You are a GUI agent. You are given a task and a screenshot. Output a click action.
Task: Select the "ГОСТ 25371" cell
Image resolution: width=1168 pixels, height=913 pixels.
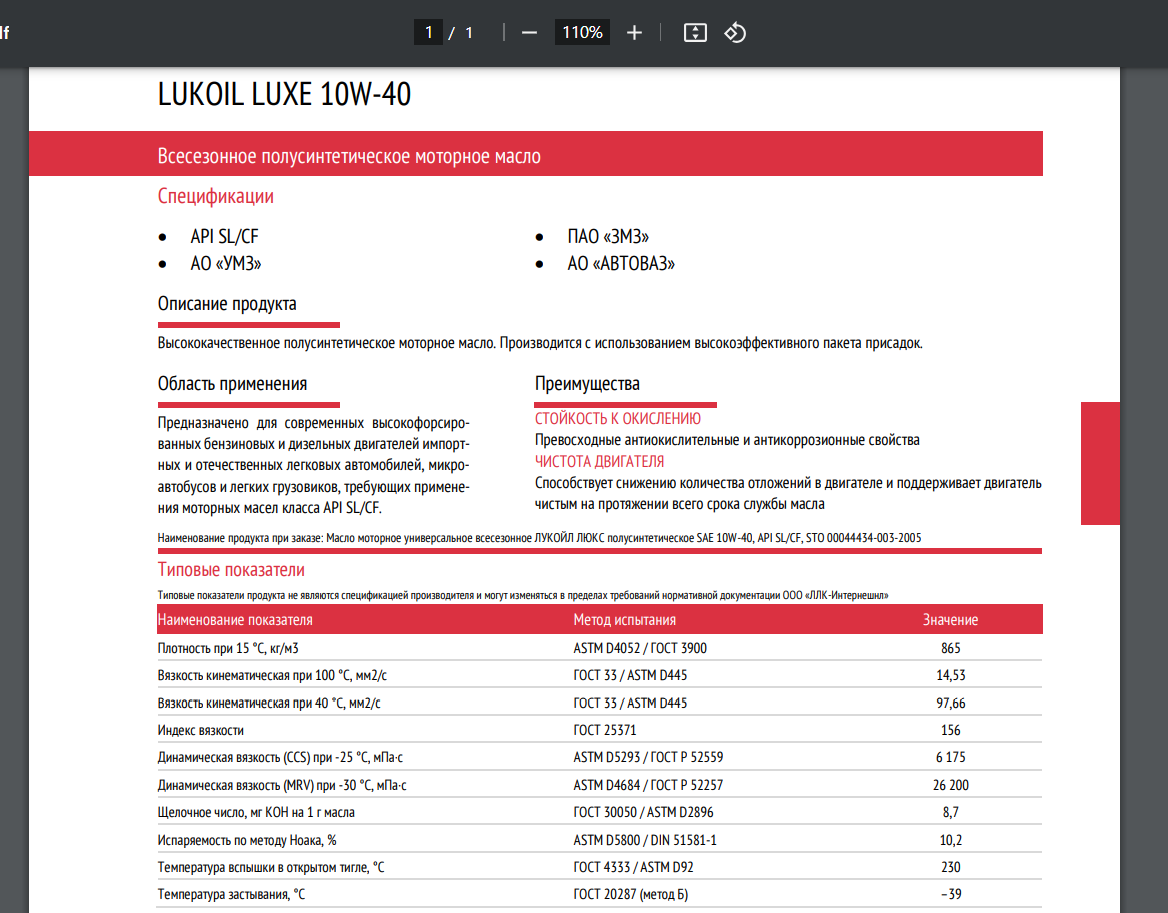605,731
